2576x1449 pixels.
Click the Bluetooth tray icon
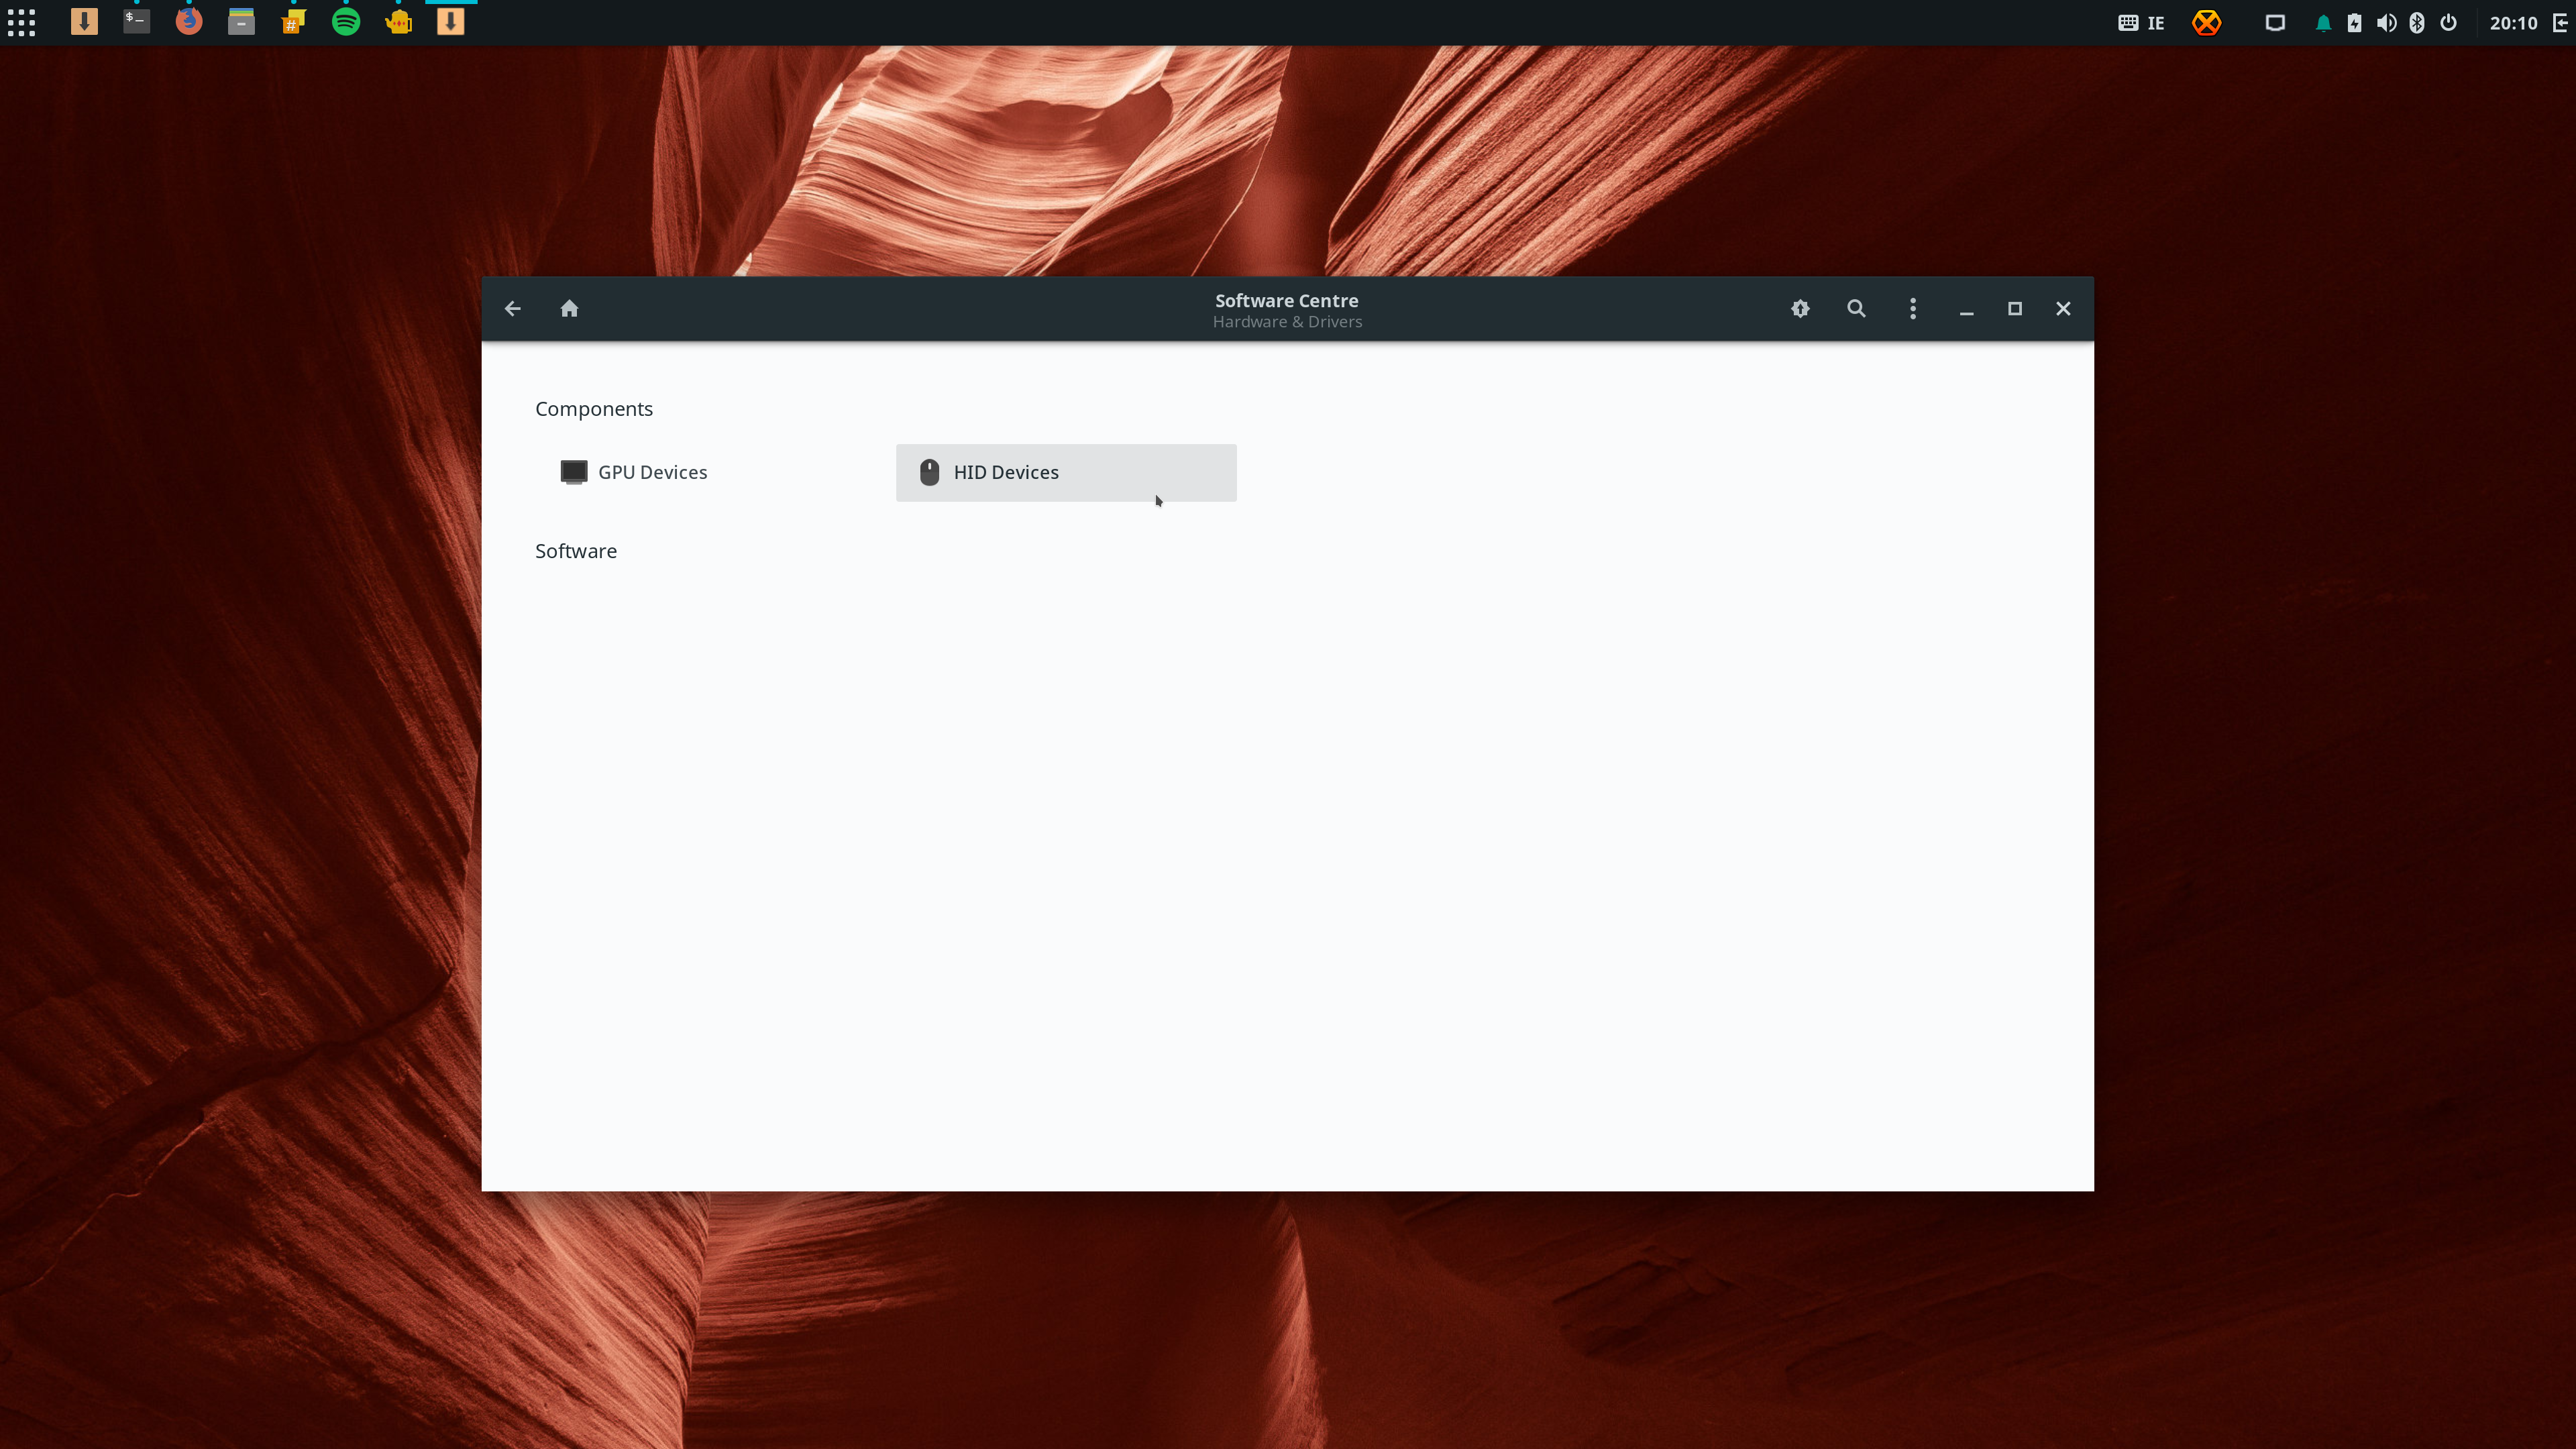point(2417,23)
